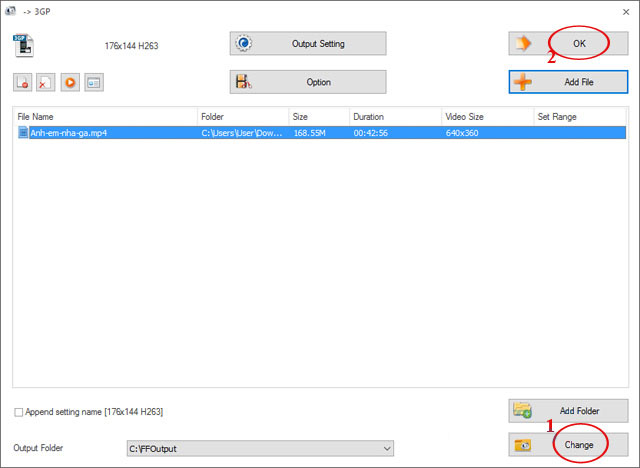Open the media file info icon

pos(93,83)
